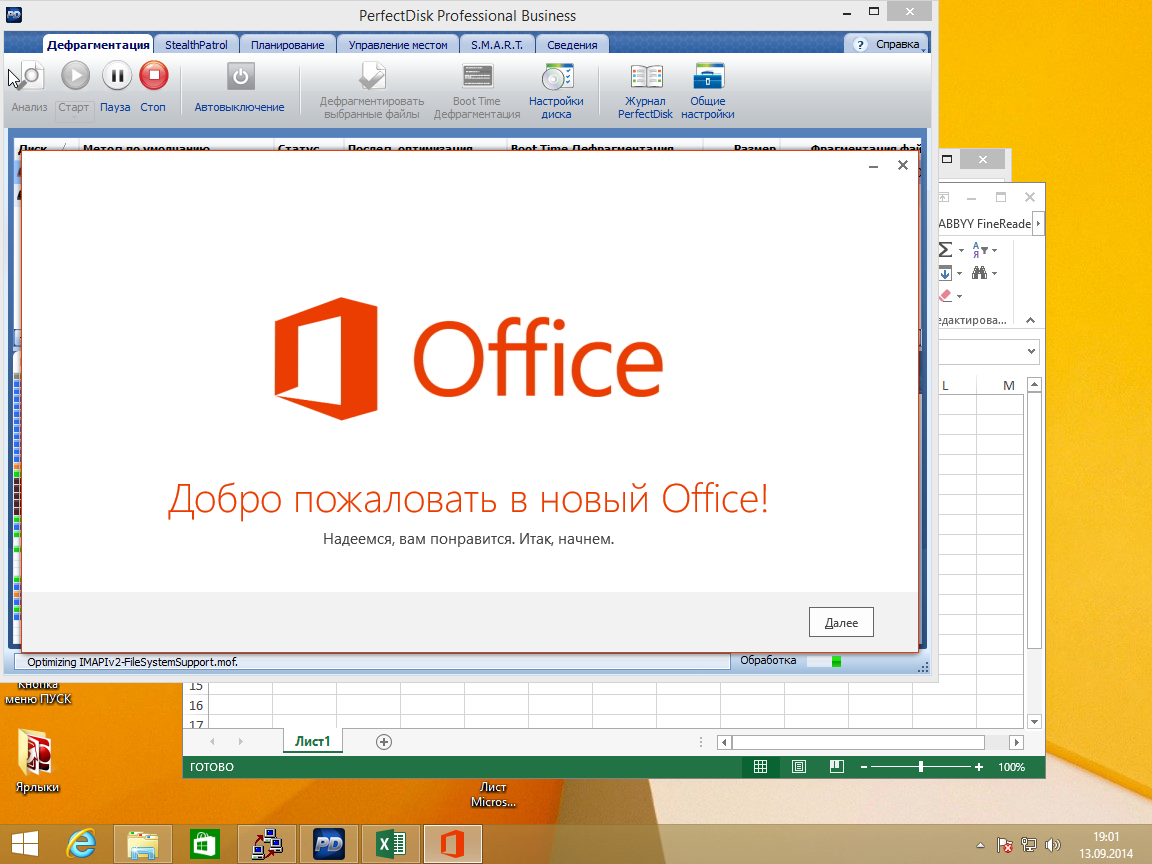Click the Excel zoom in plus button

coord(979,767)
